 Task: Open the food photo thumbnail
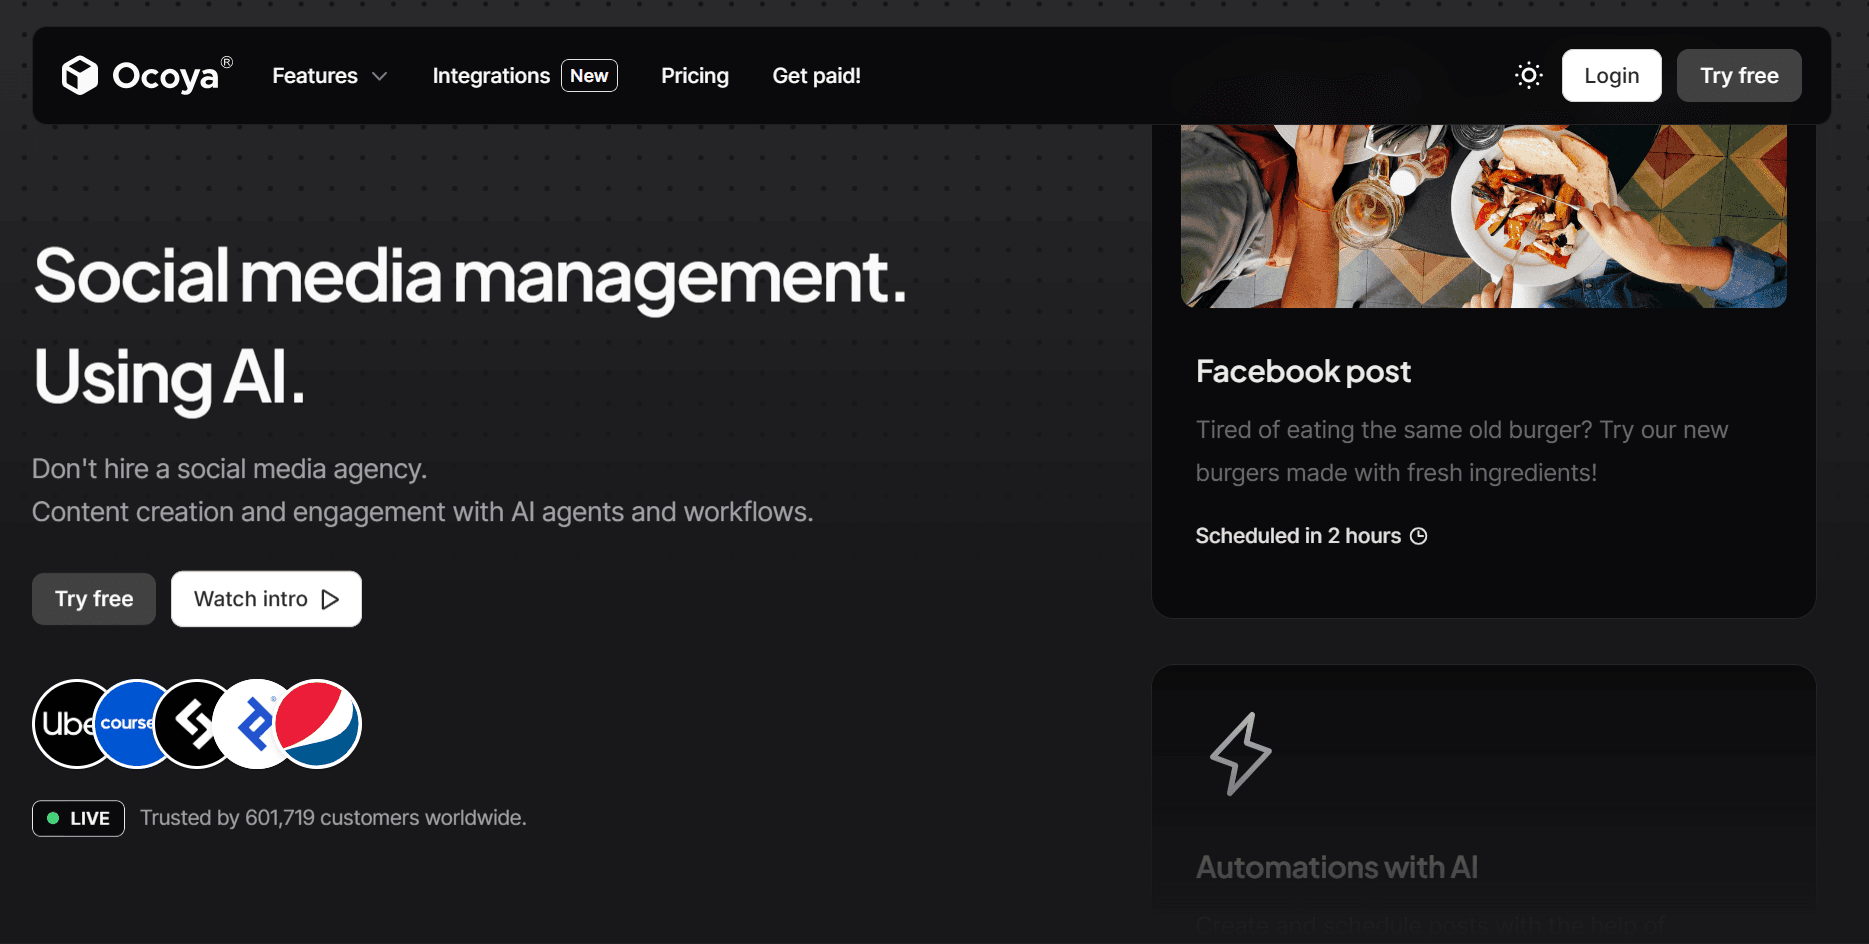[1483, 216]
